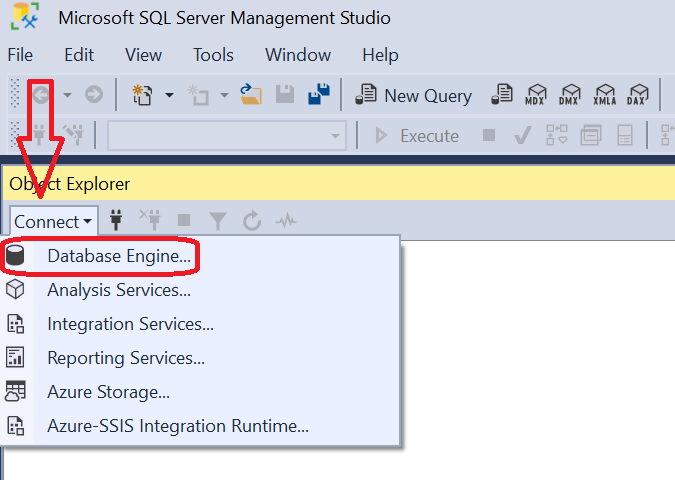Click the DAX query icon

click(637, 94)
